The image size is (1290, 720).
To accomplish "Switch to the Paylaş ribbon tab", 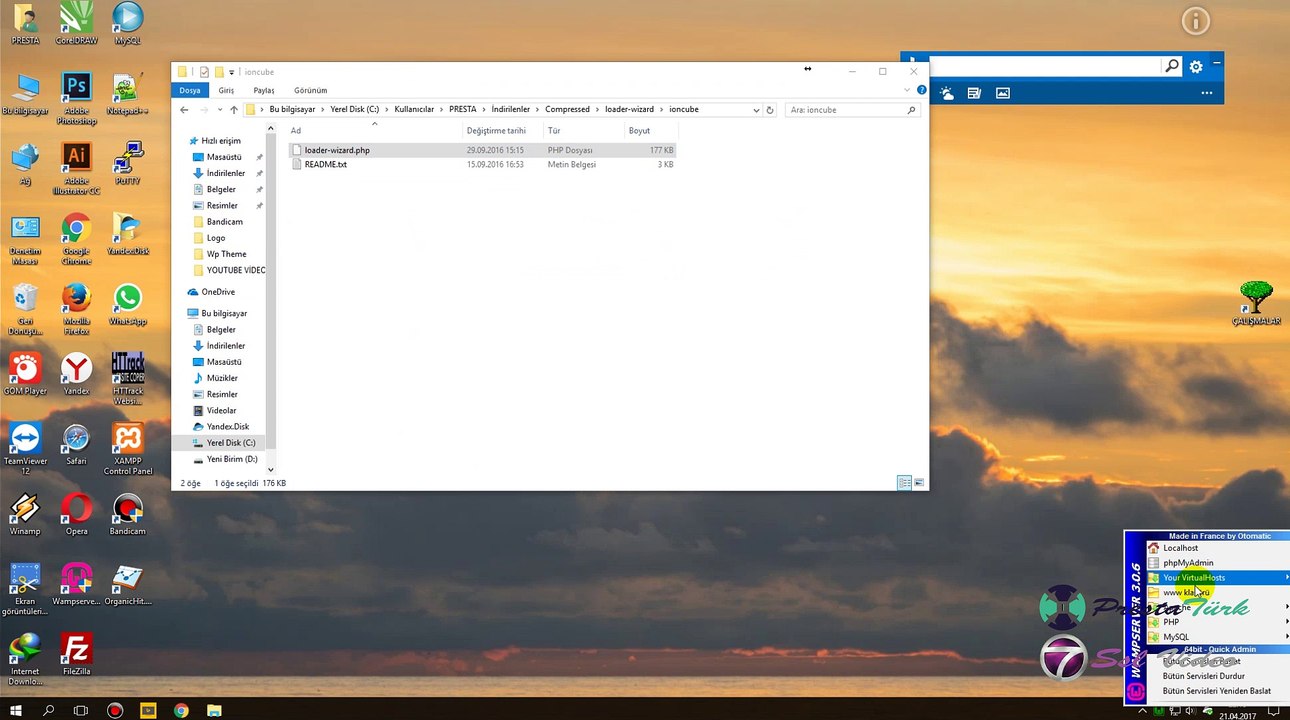I will pos(264,90).
